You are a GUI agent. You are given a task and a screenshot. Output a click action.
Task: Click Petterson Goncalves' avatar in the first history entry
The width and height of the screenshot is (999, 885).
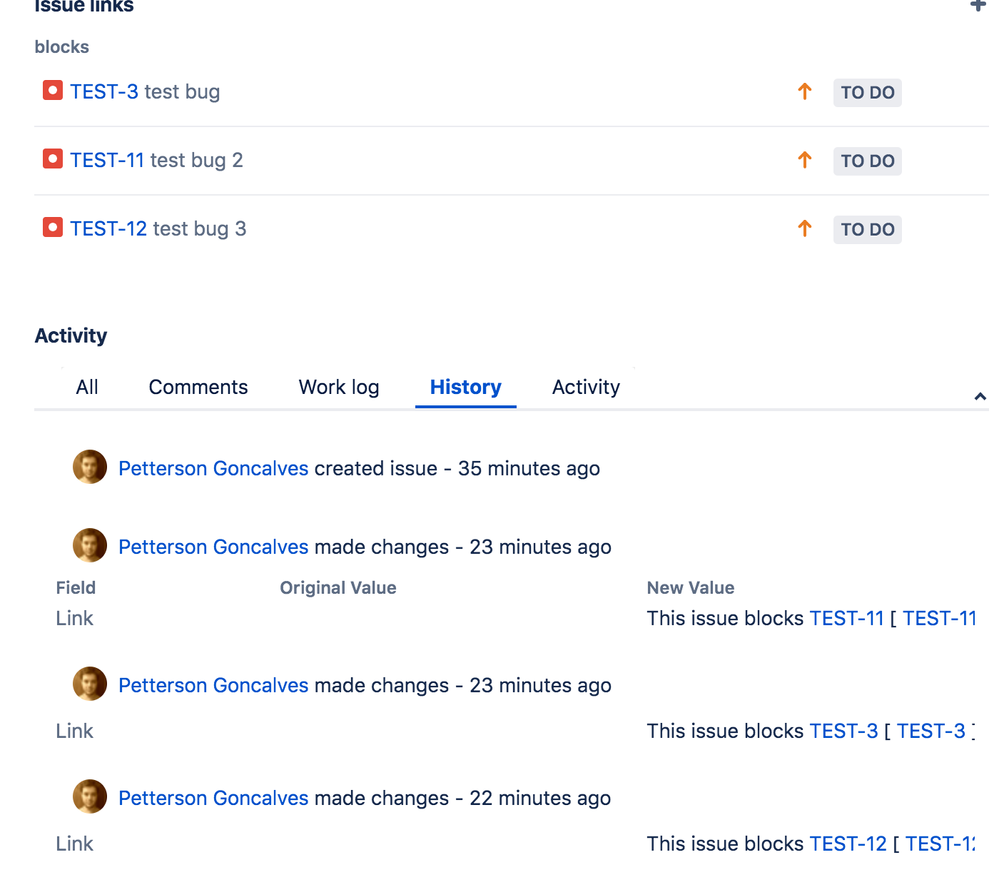coord(89,467)
